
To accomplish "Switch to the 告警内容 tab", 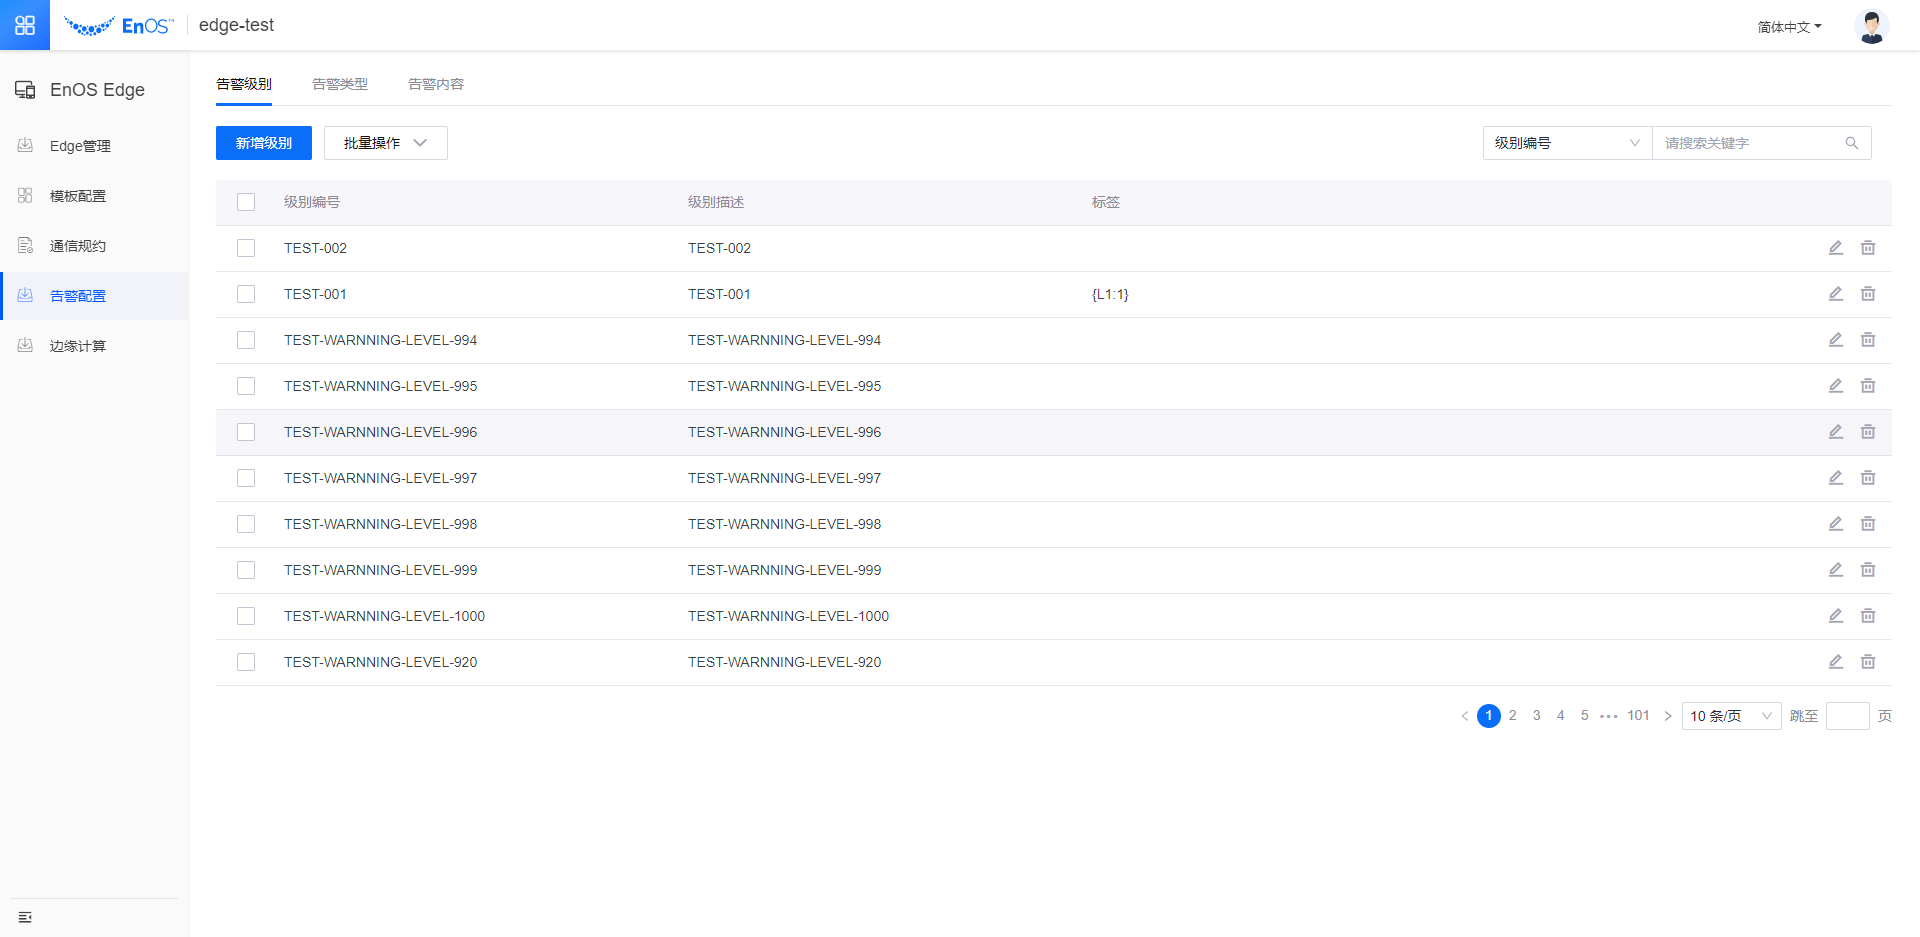I will 436,84.
